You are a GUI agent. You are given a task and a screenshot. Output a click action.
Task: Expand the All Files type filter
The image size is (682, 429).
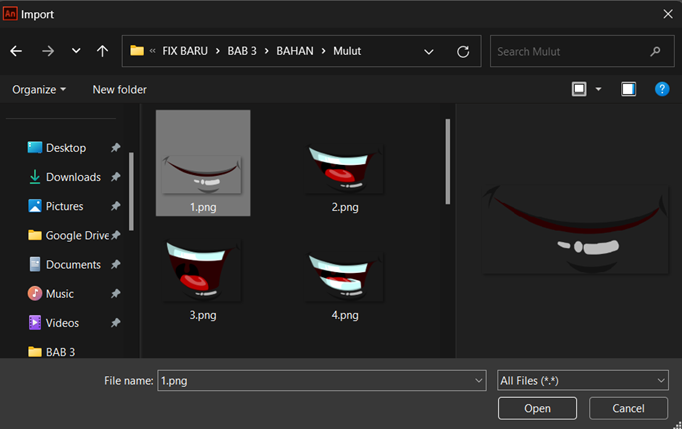[x=582, y=381]
